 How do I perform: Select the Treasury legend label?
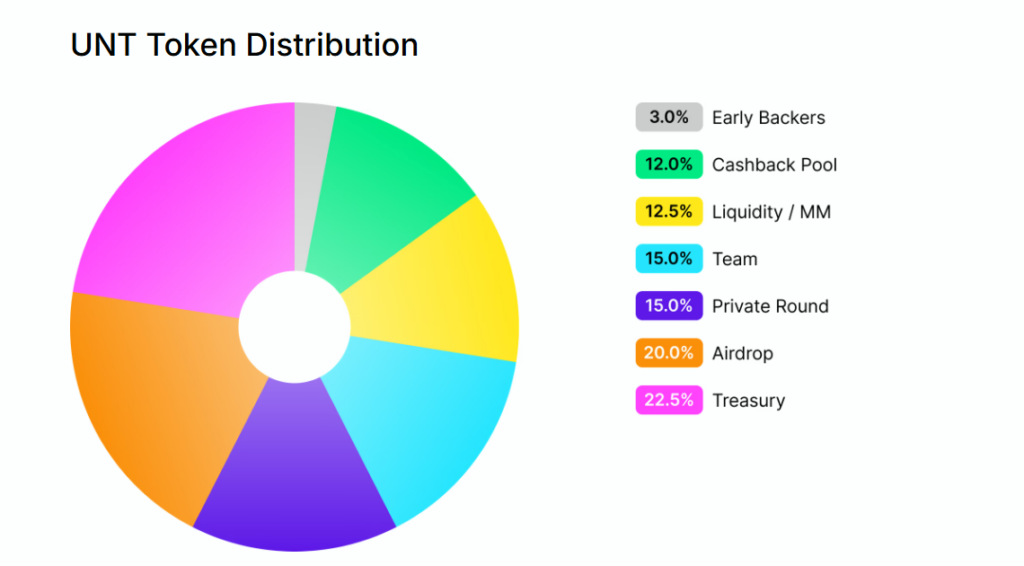click(x=748, y=400)
